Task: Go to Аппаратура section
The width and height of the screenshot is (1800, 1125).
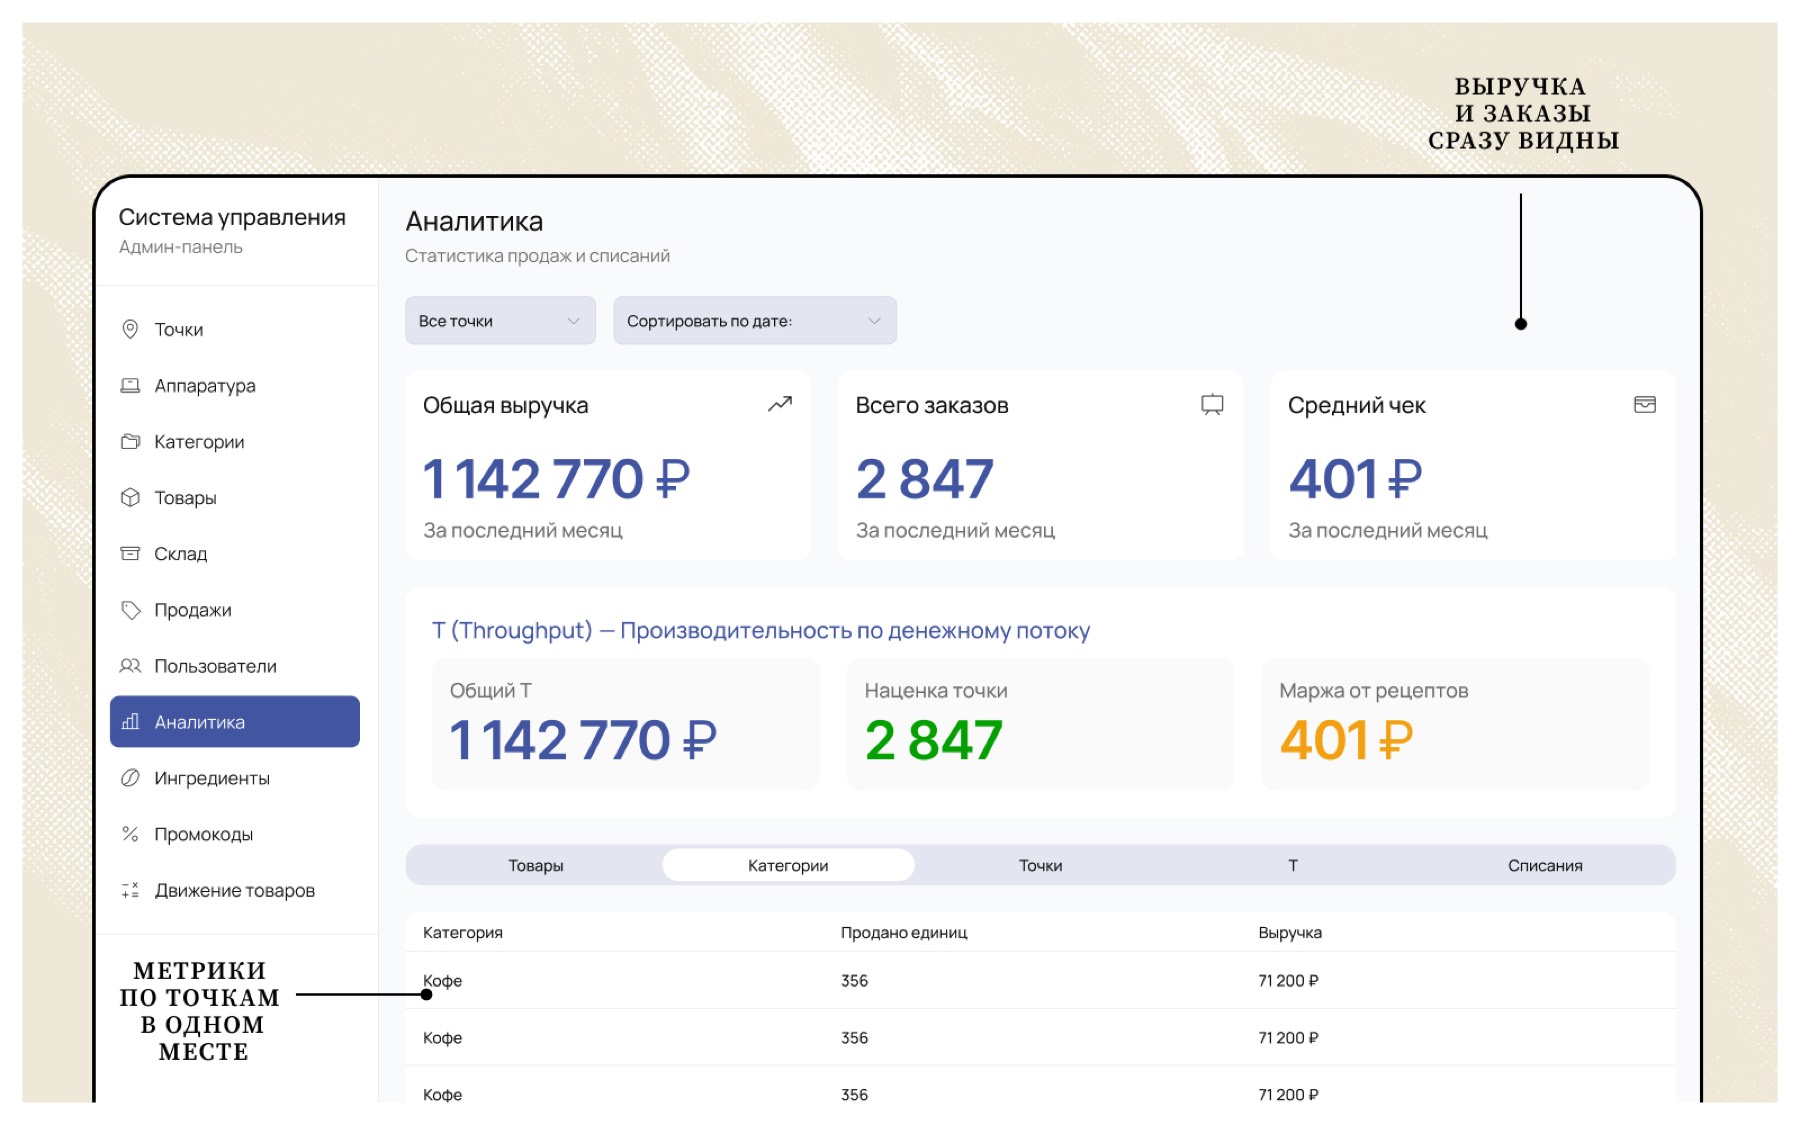Action: (x=235, y=385)
